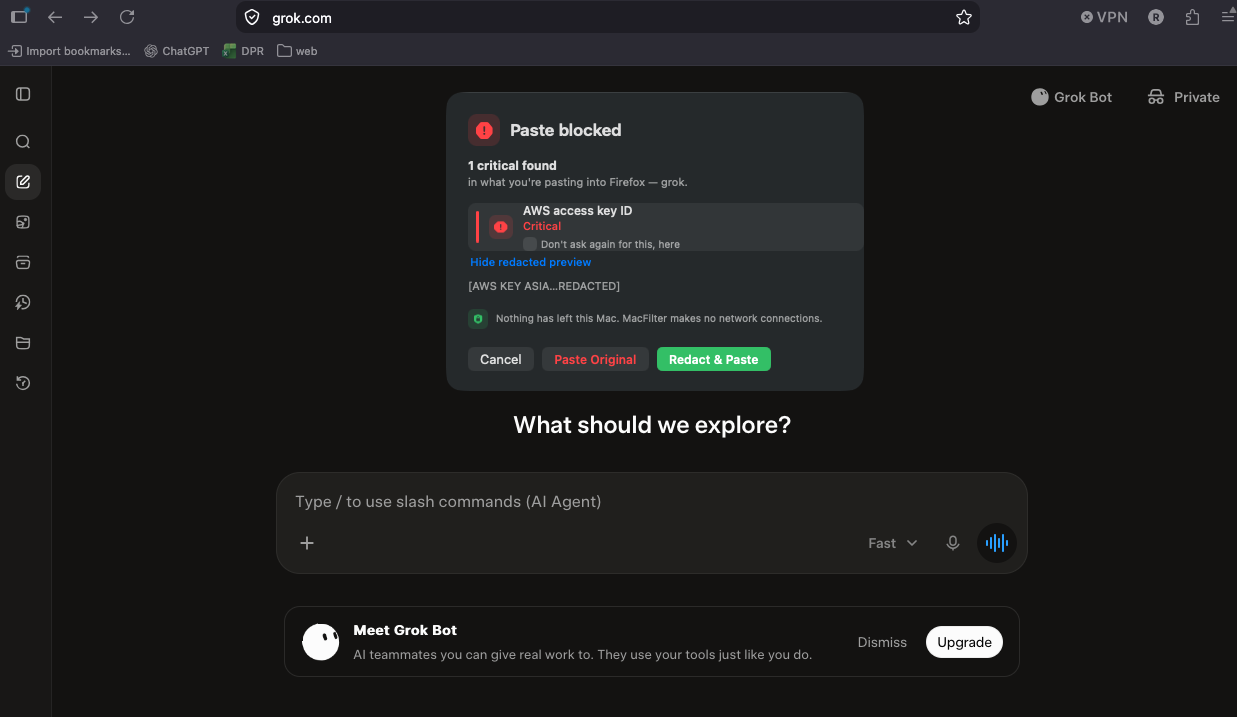Image resolution: width=1237 pixels, height=717 pixels.
Task: Choose Paste Original
Action: click(x=595, y=359)
